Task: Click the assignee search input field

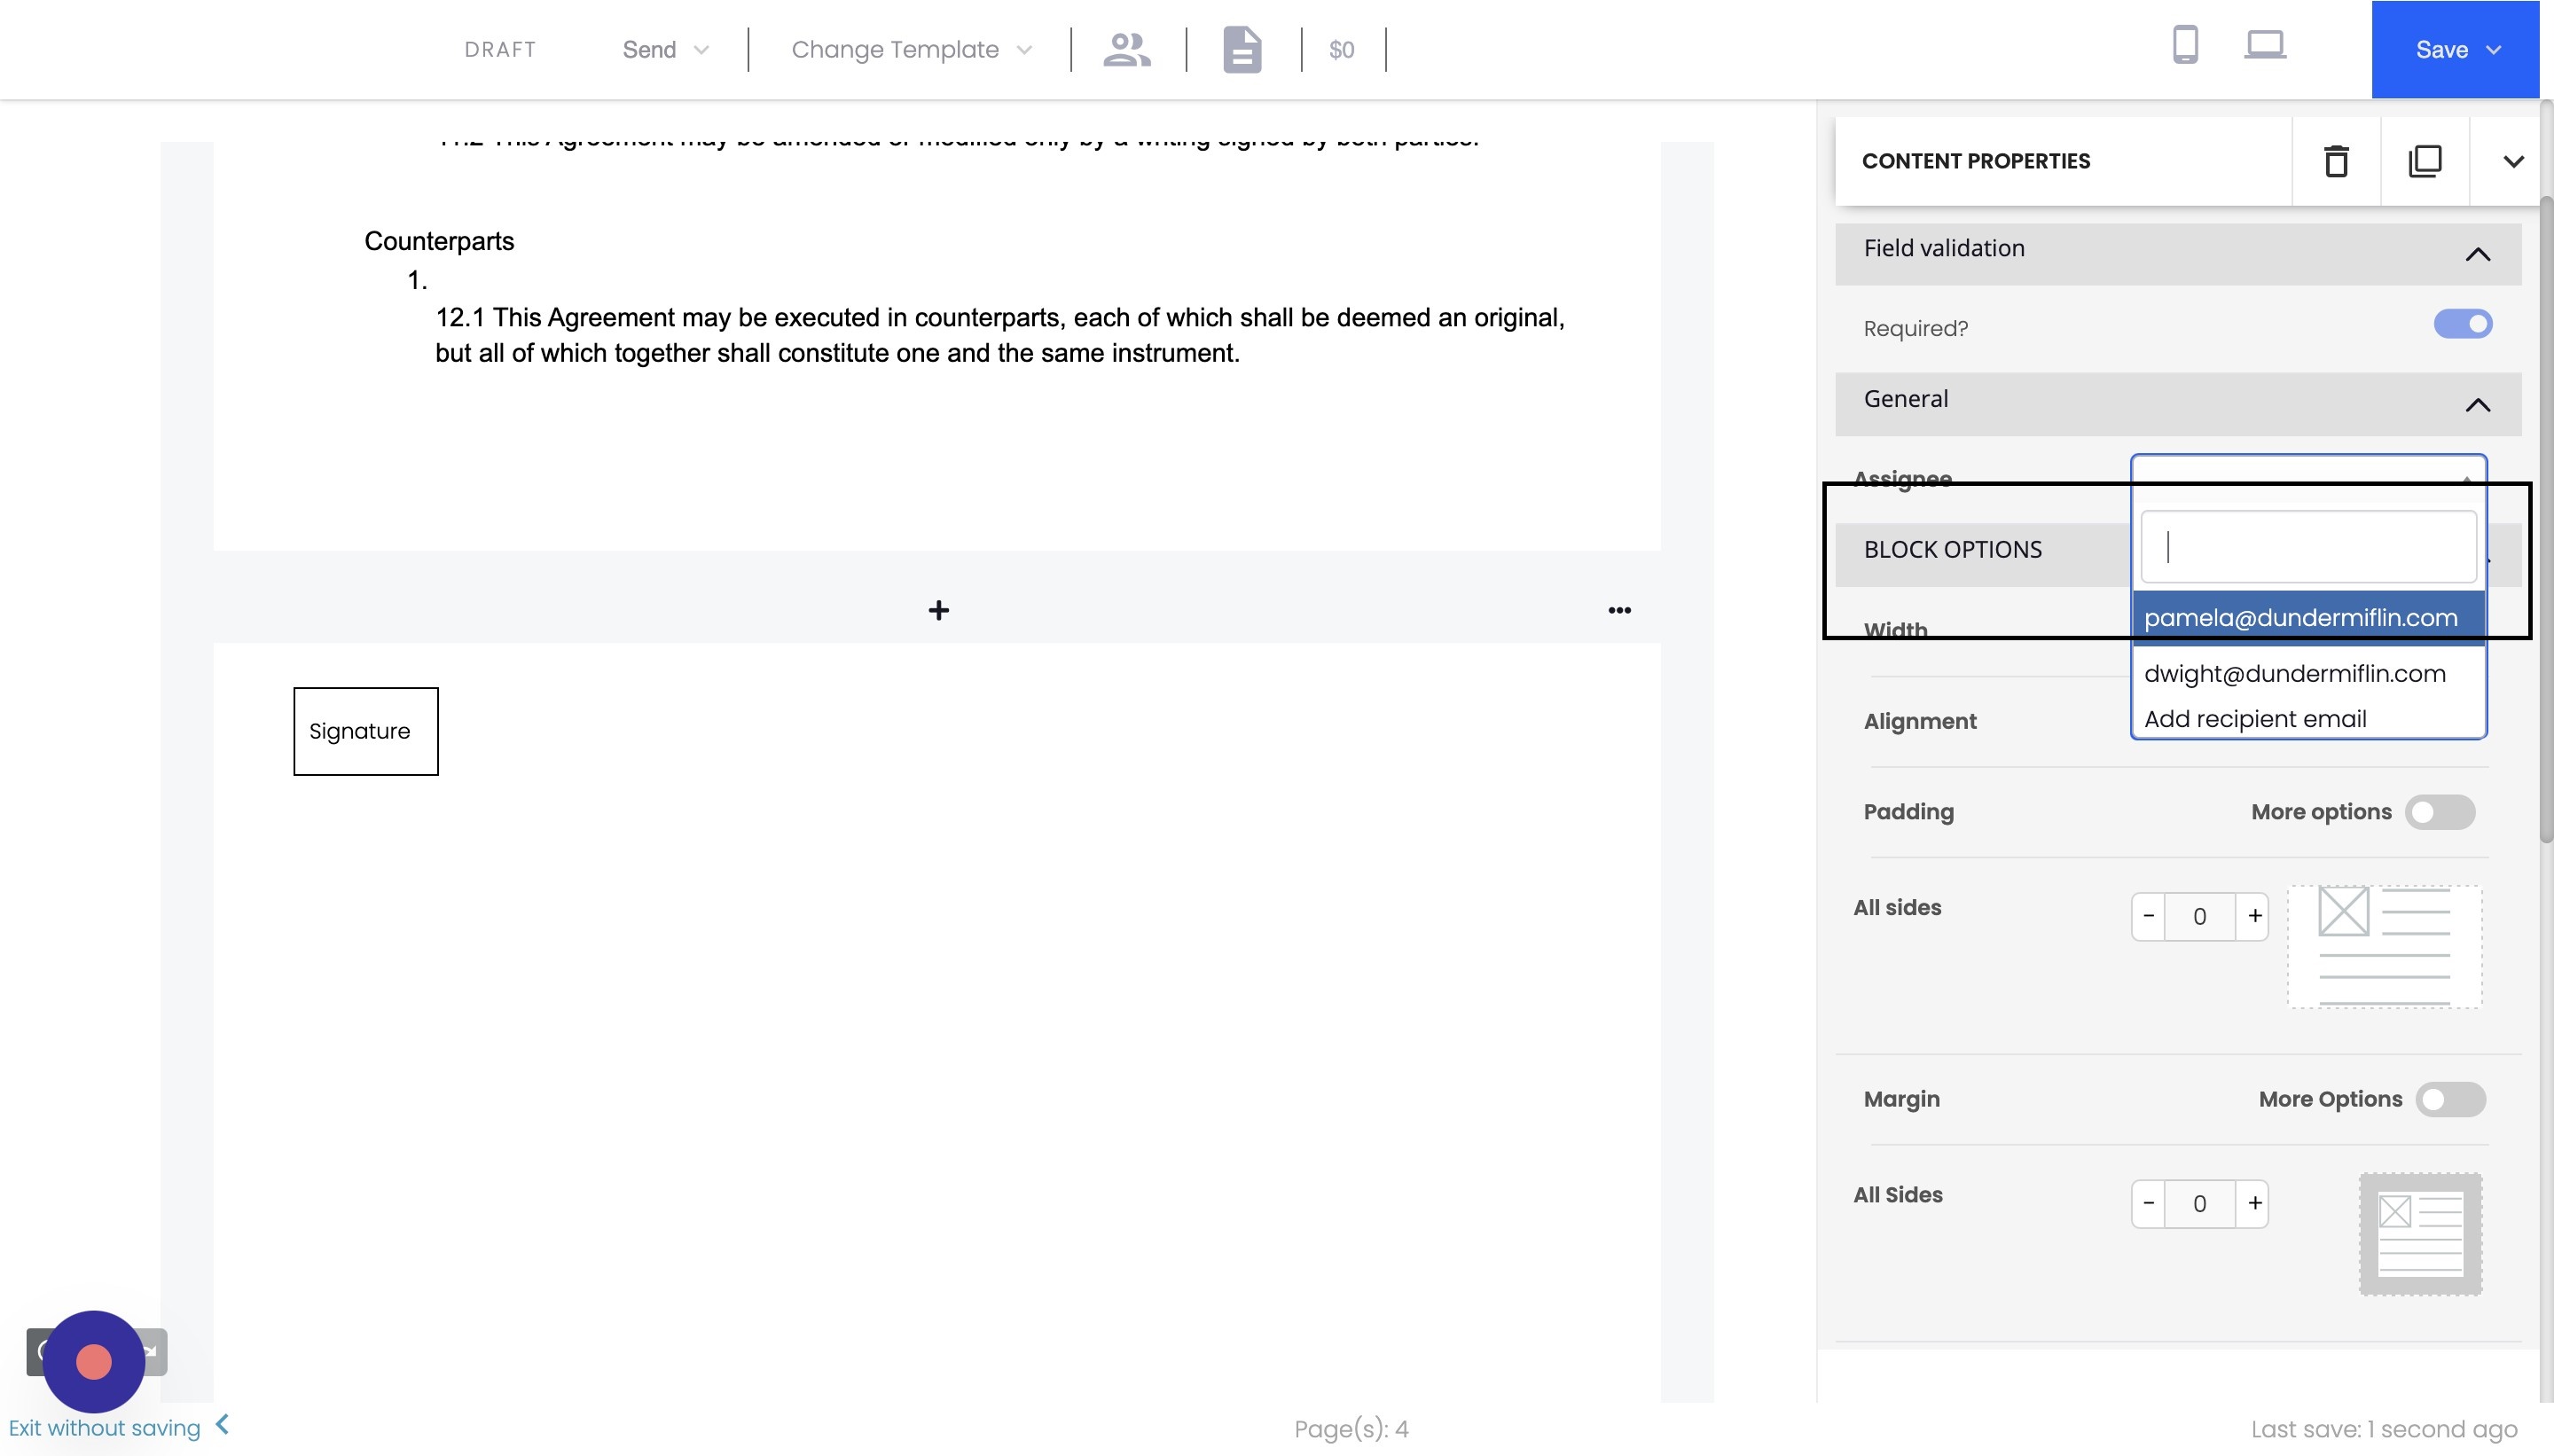Action: coord(2307,547)
